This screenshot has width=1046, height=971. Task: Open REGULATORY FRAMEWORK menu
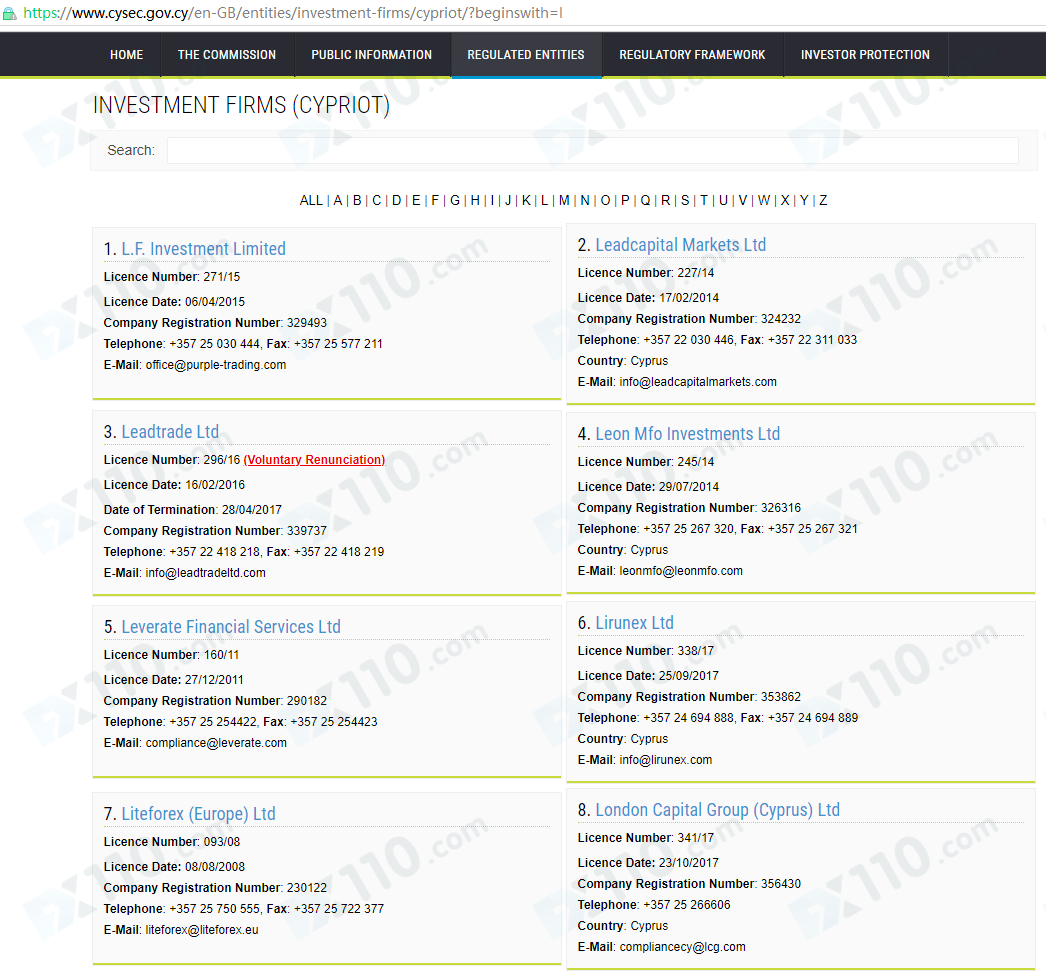coord(692,55)
